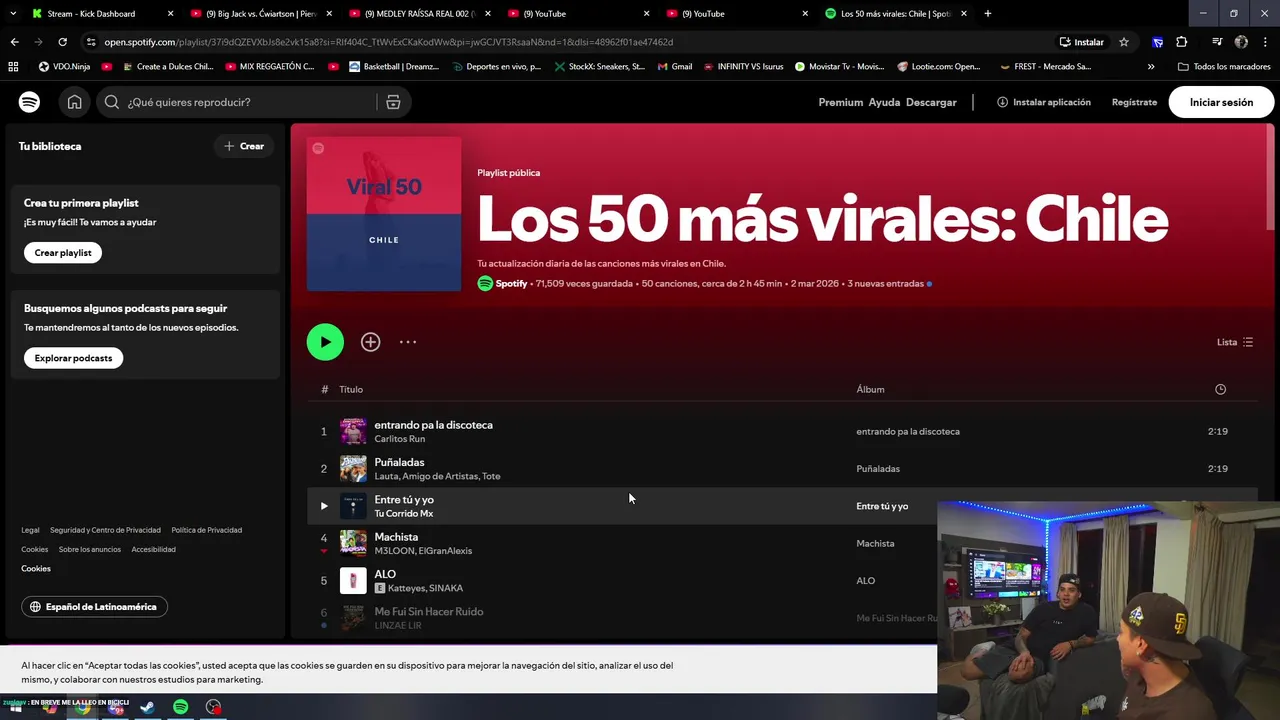Click the Viral 50 Chile playlist cover
The width and height of the screenshot is (1280, 720).
384,214
